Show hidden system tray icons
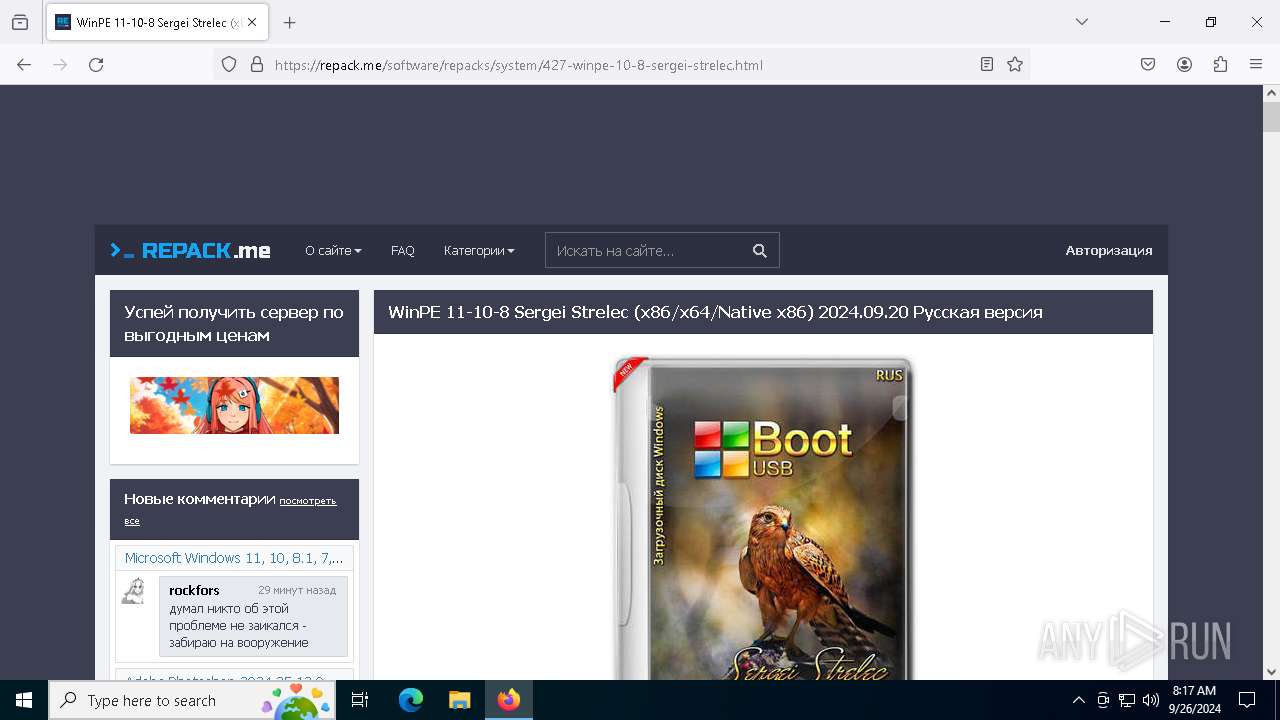This screenshot has width=1280, height=720. [1078, 700]
